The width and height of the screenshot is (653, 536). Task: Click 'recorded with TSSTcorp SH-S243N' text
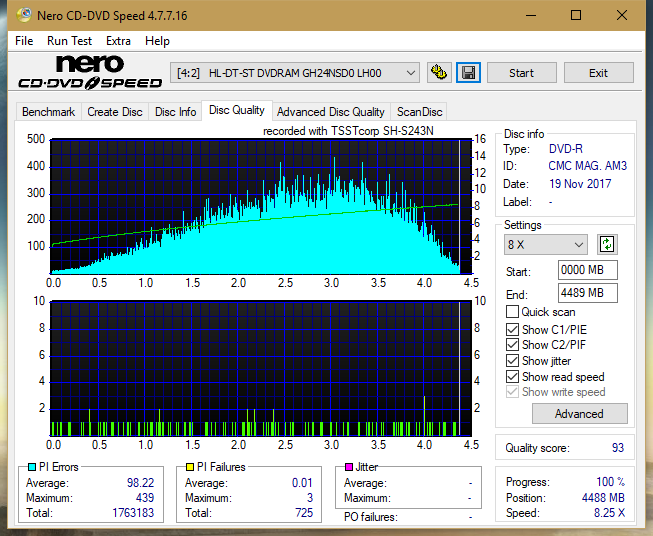(x=348, y=131)
